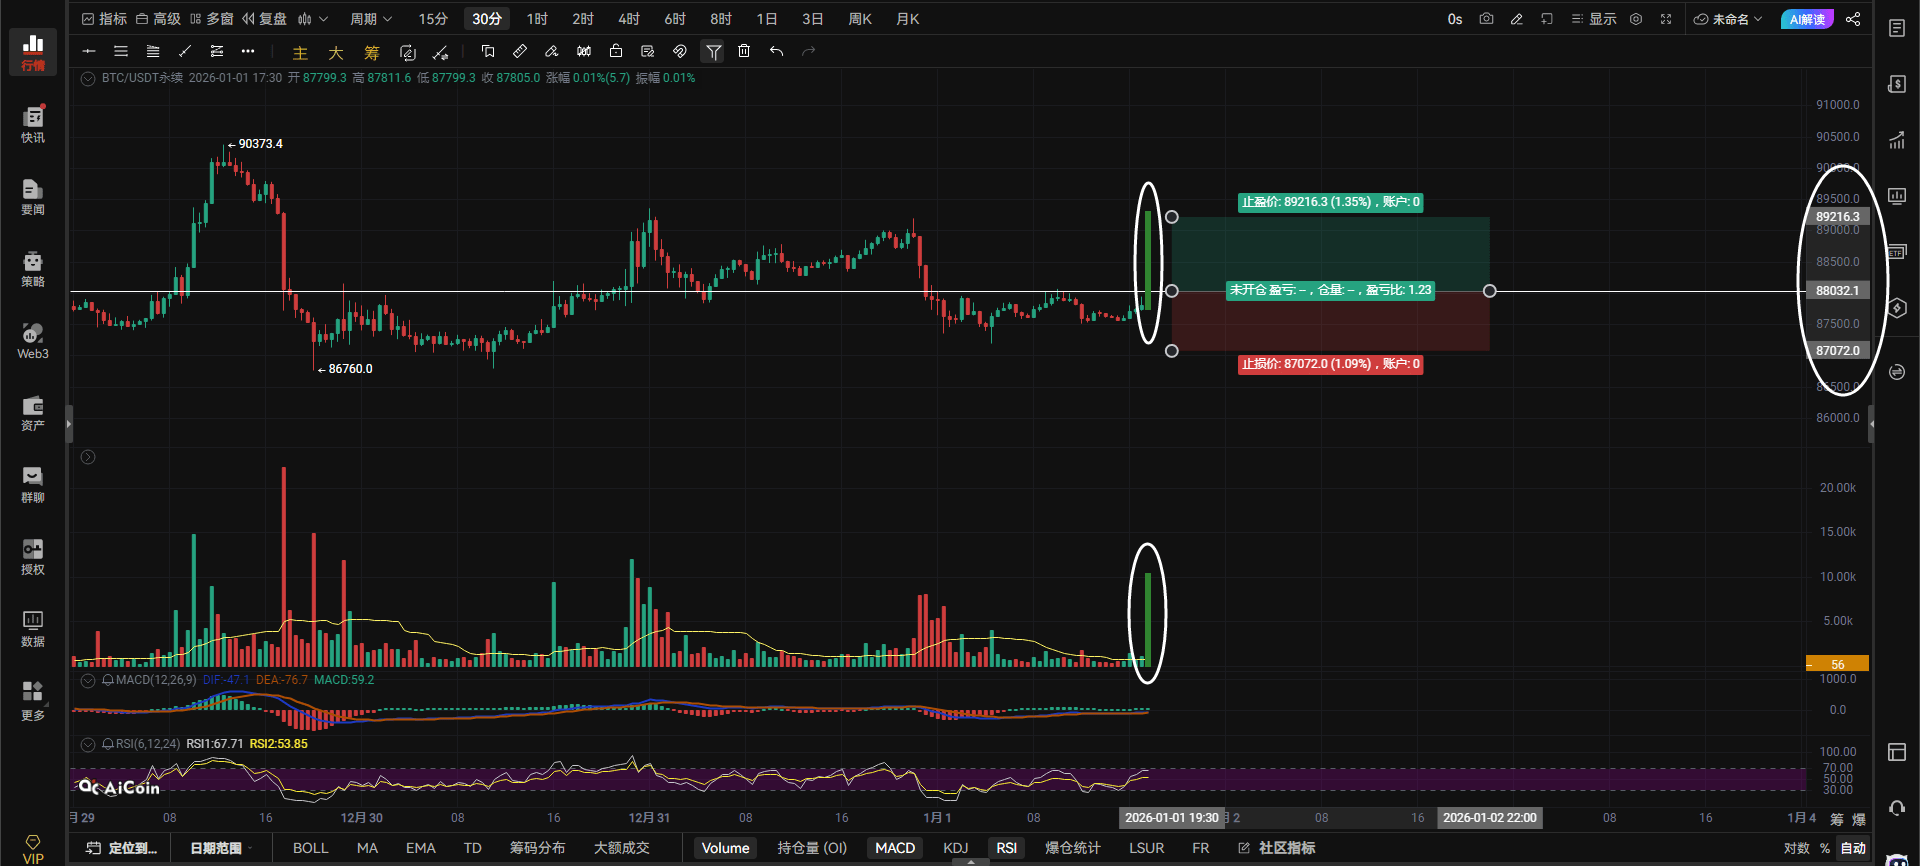The height and width of the screenshot is (866, 1920).
Task: Collapse the RSI(6,12,24) indicator legend
Action: coord(88,744)
